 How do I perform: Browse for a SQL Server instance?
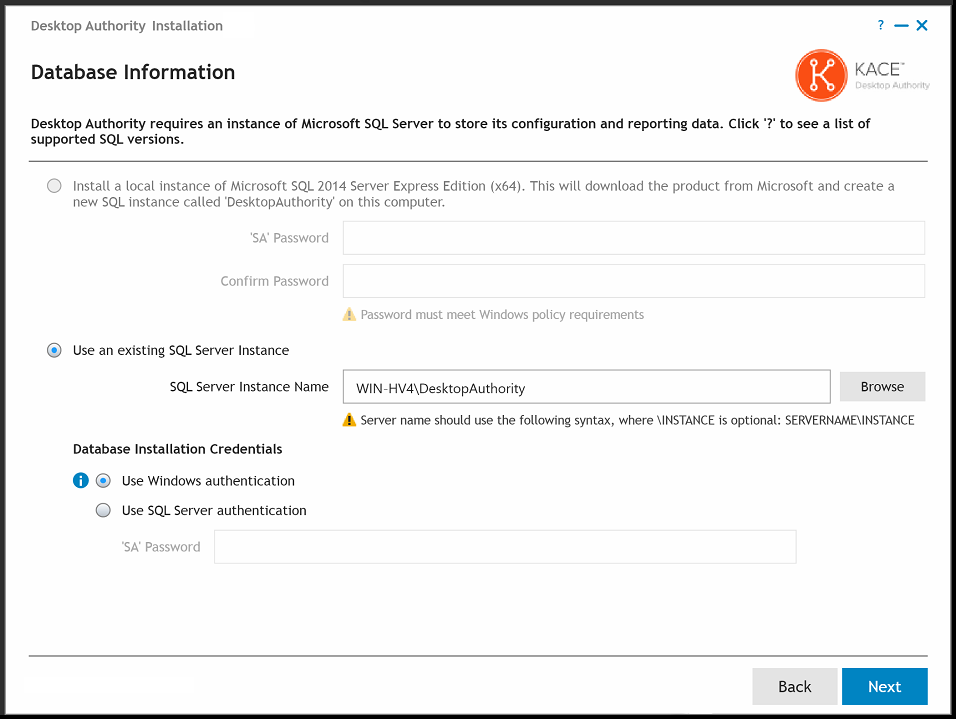882,387
